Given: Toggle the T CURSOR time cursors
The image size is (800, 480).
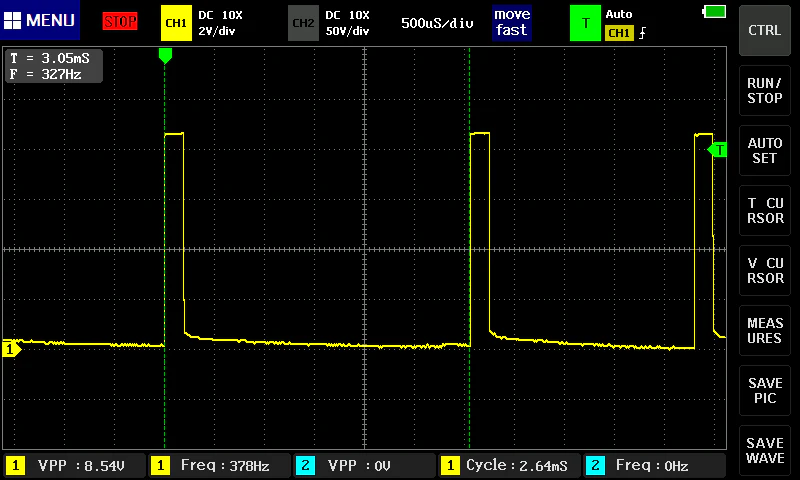Looking at the screenshot, I should point(764,210).
